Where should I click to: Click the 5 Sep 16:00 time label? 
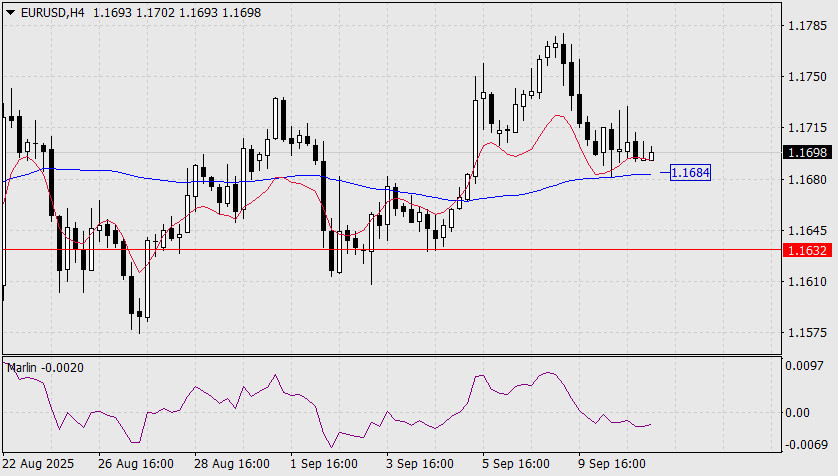coord(516,464)
